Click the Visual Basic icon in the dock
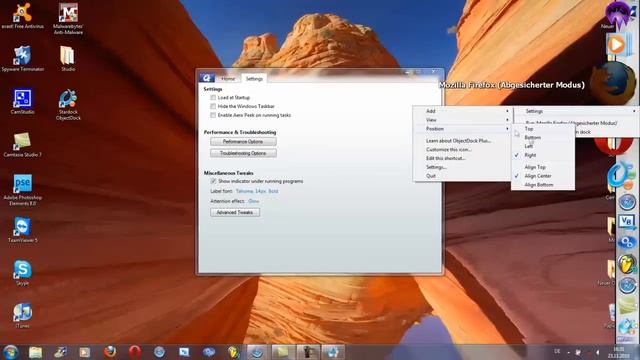The width and height of the screenshot is (640, 360). tap(627, 222)
